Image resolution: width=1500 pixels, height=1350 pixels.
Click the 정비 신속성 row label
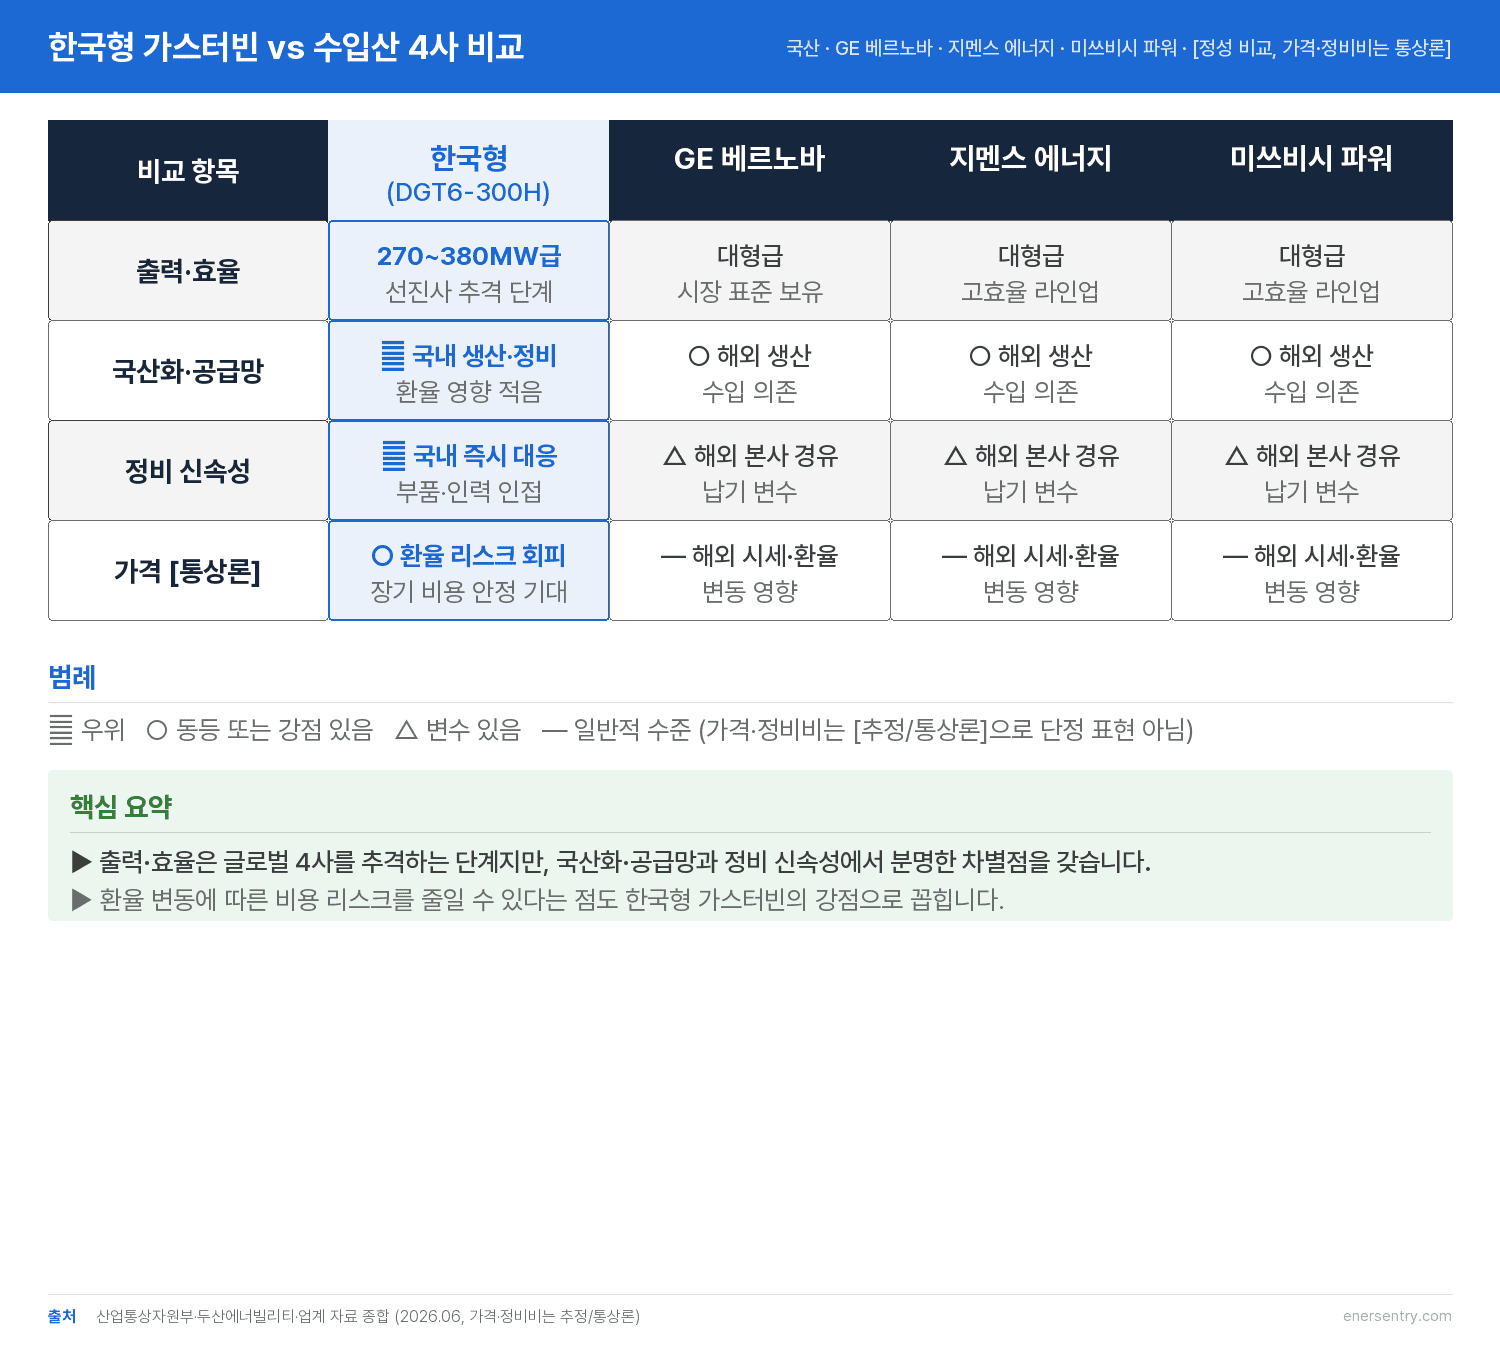pos(188,471)
